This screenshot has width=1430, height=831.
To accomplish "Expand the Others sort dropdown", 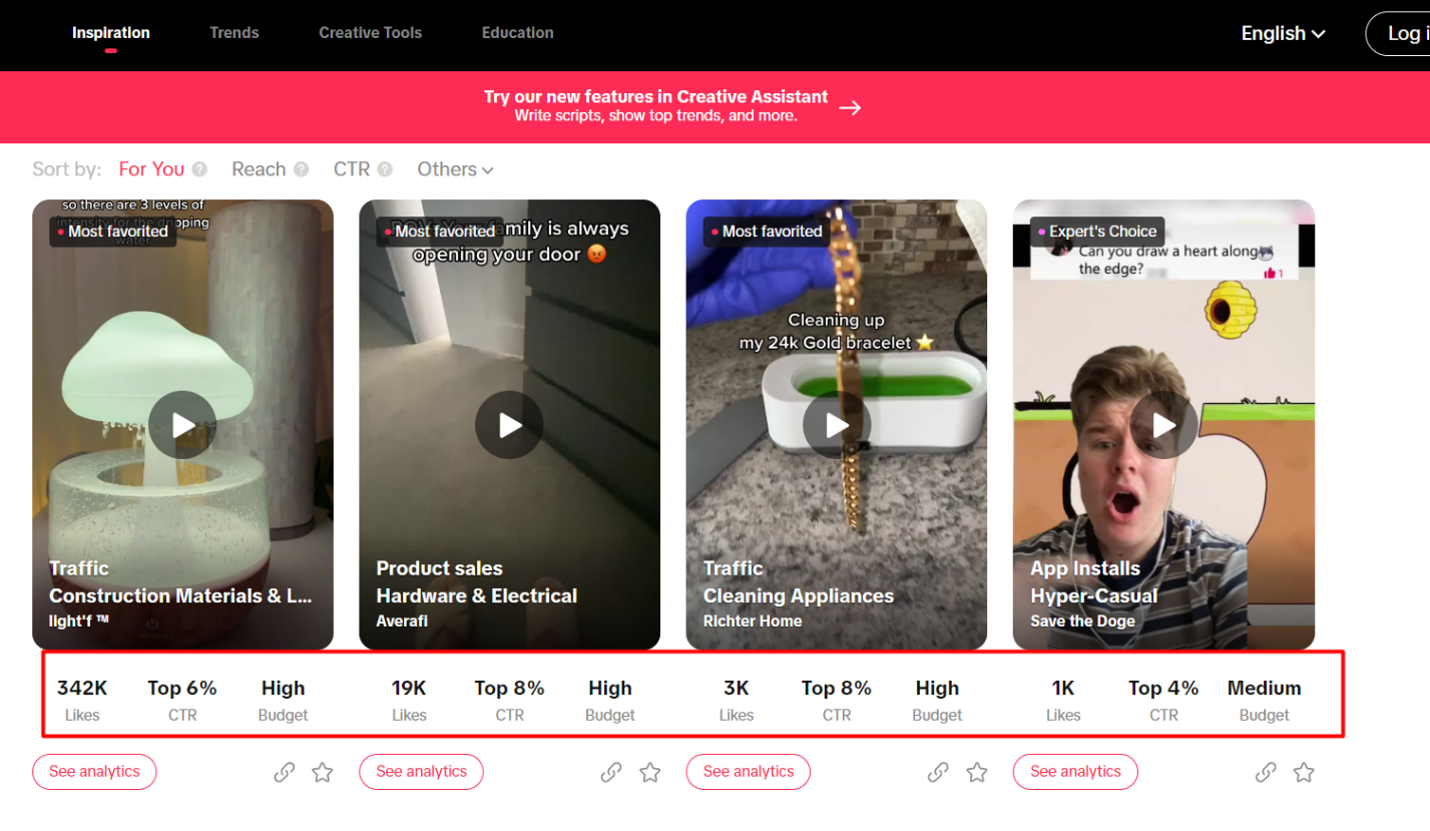I will [x=456, y=169].
